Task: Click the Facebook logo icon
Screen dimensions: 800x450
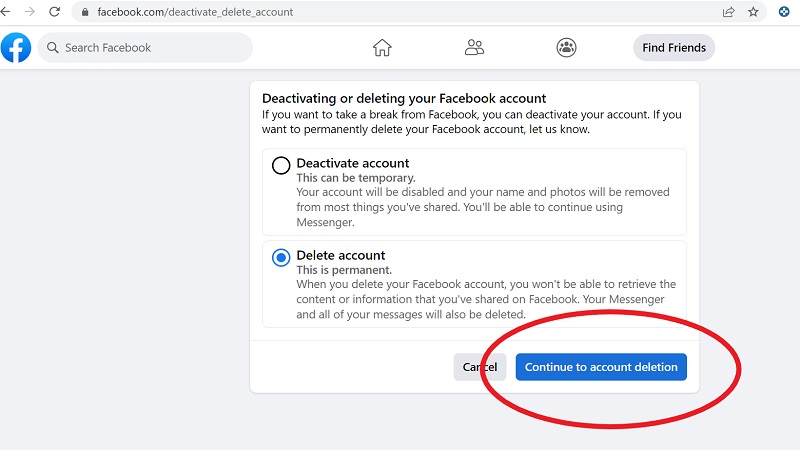Action: pos(16,47)
